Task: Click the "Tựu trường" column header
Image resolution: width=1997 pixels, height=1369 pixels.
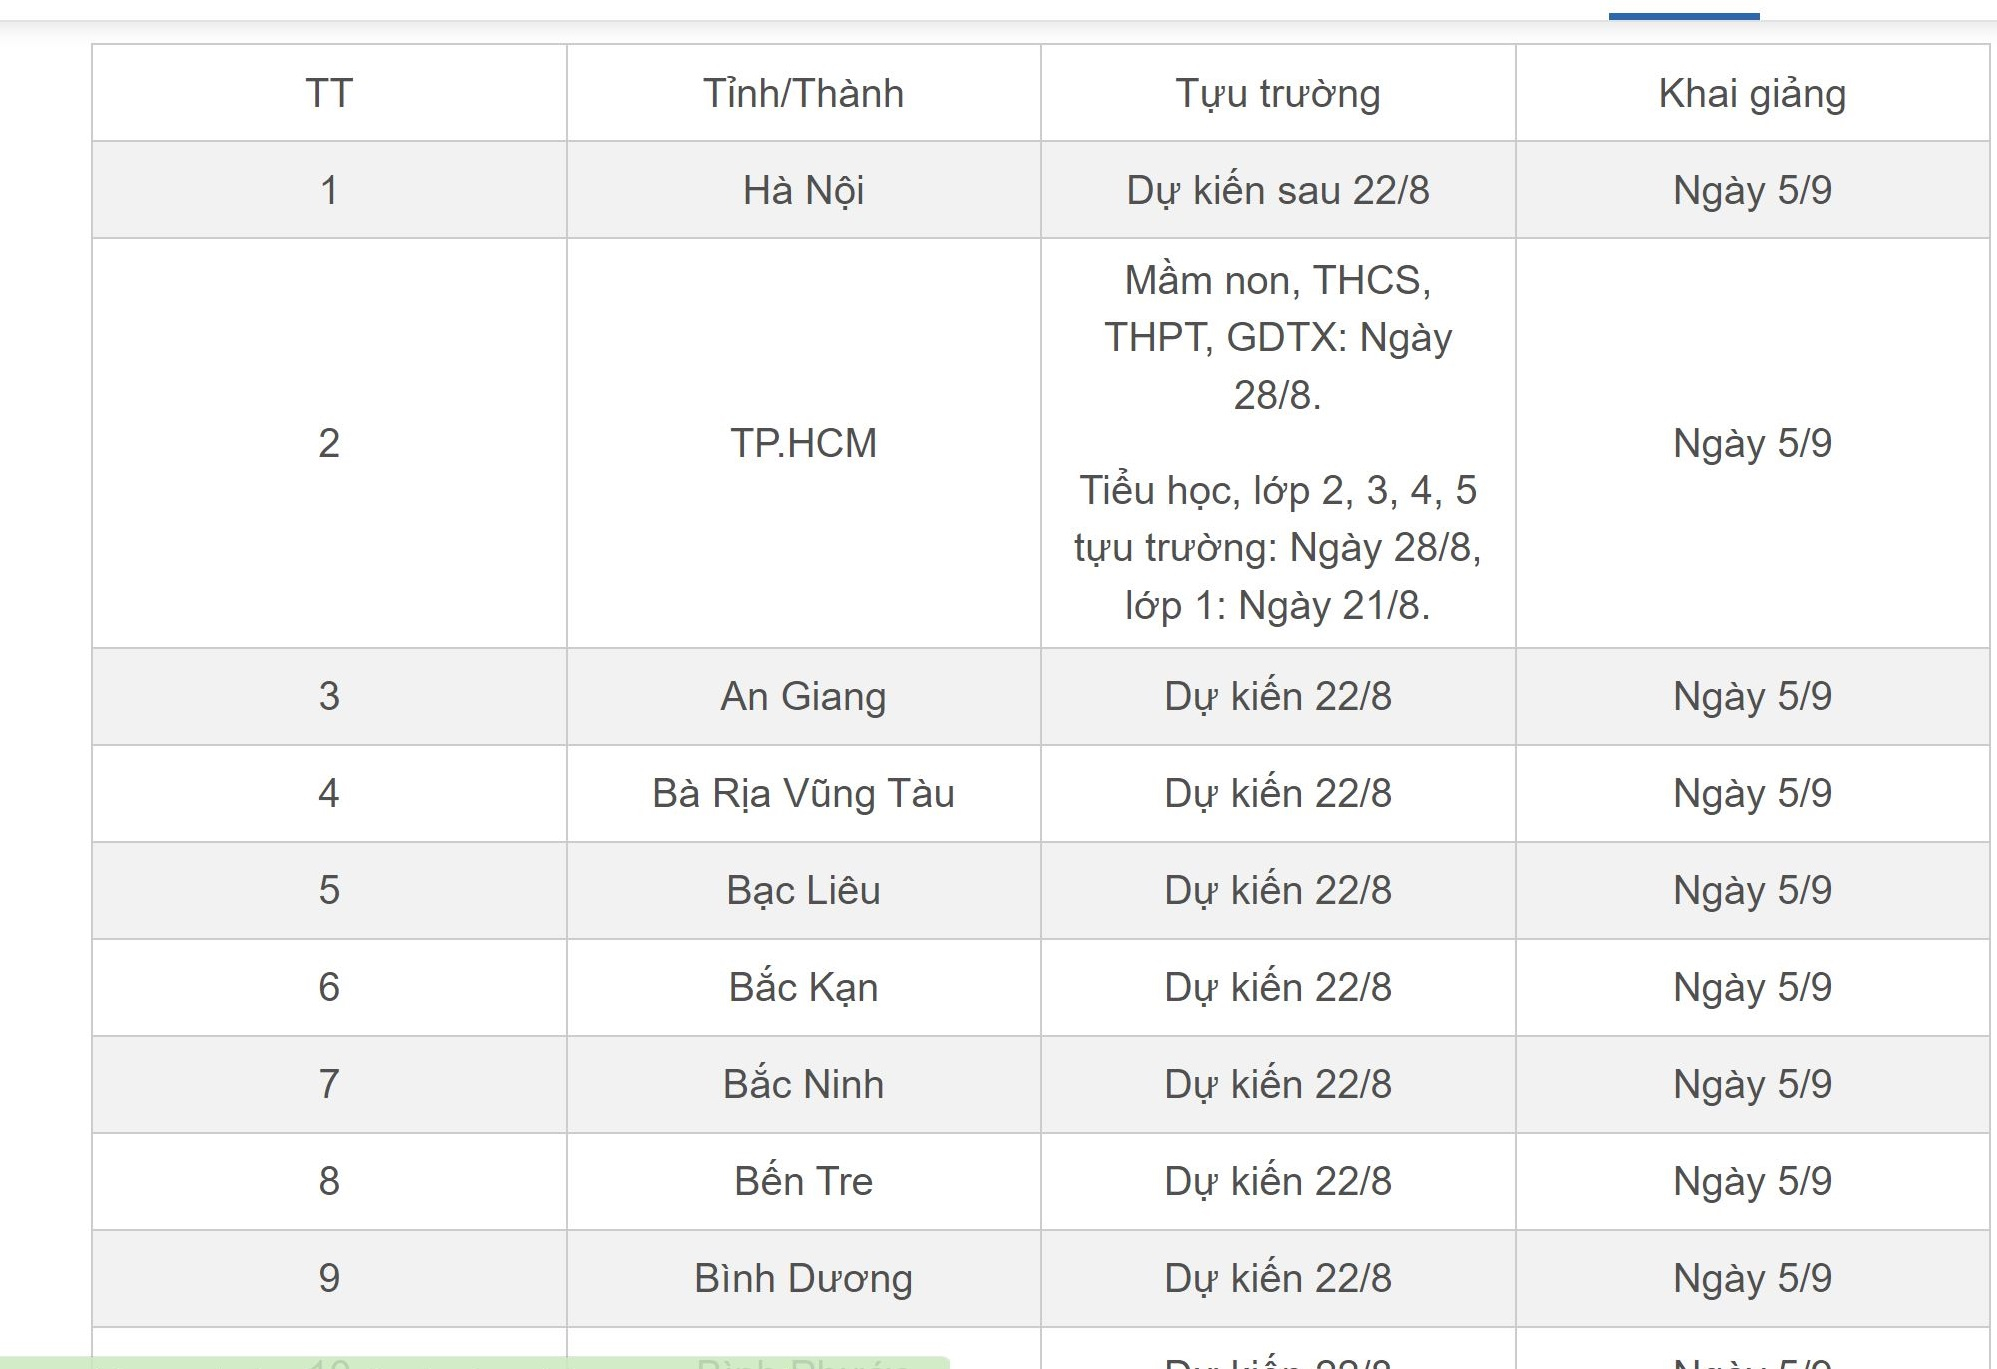Action: tap(1278, 93)
